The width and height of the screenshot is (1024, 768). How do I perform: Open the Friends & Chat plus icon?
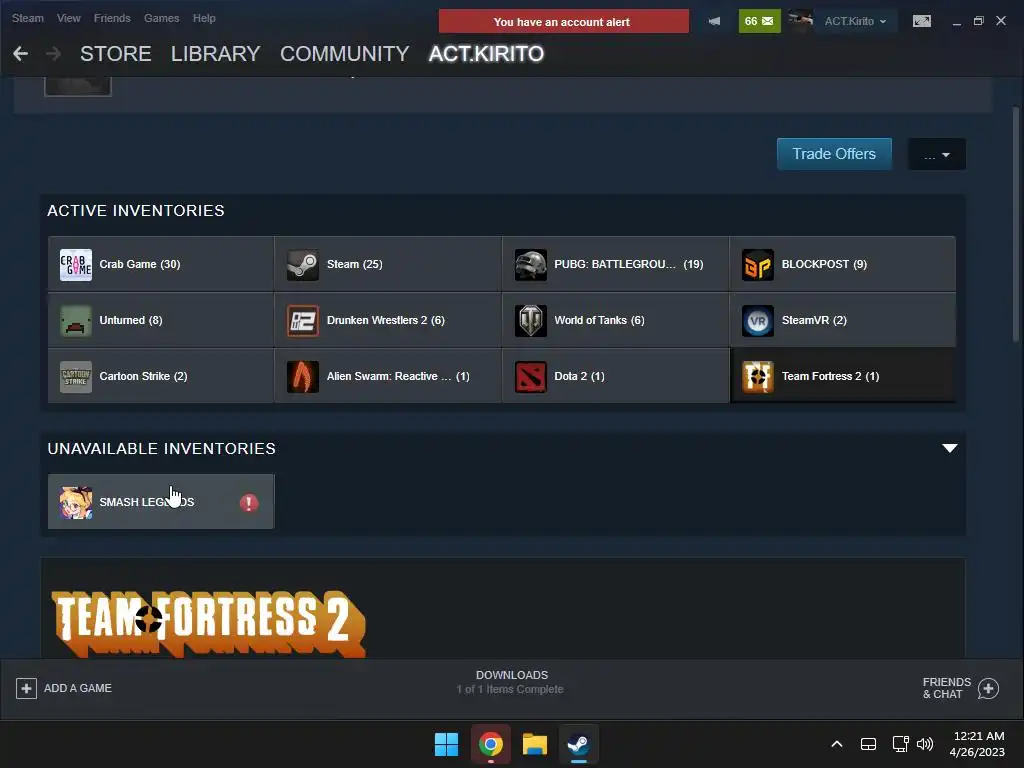click(x=988, y=688)
